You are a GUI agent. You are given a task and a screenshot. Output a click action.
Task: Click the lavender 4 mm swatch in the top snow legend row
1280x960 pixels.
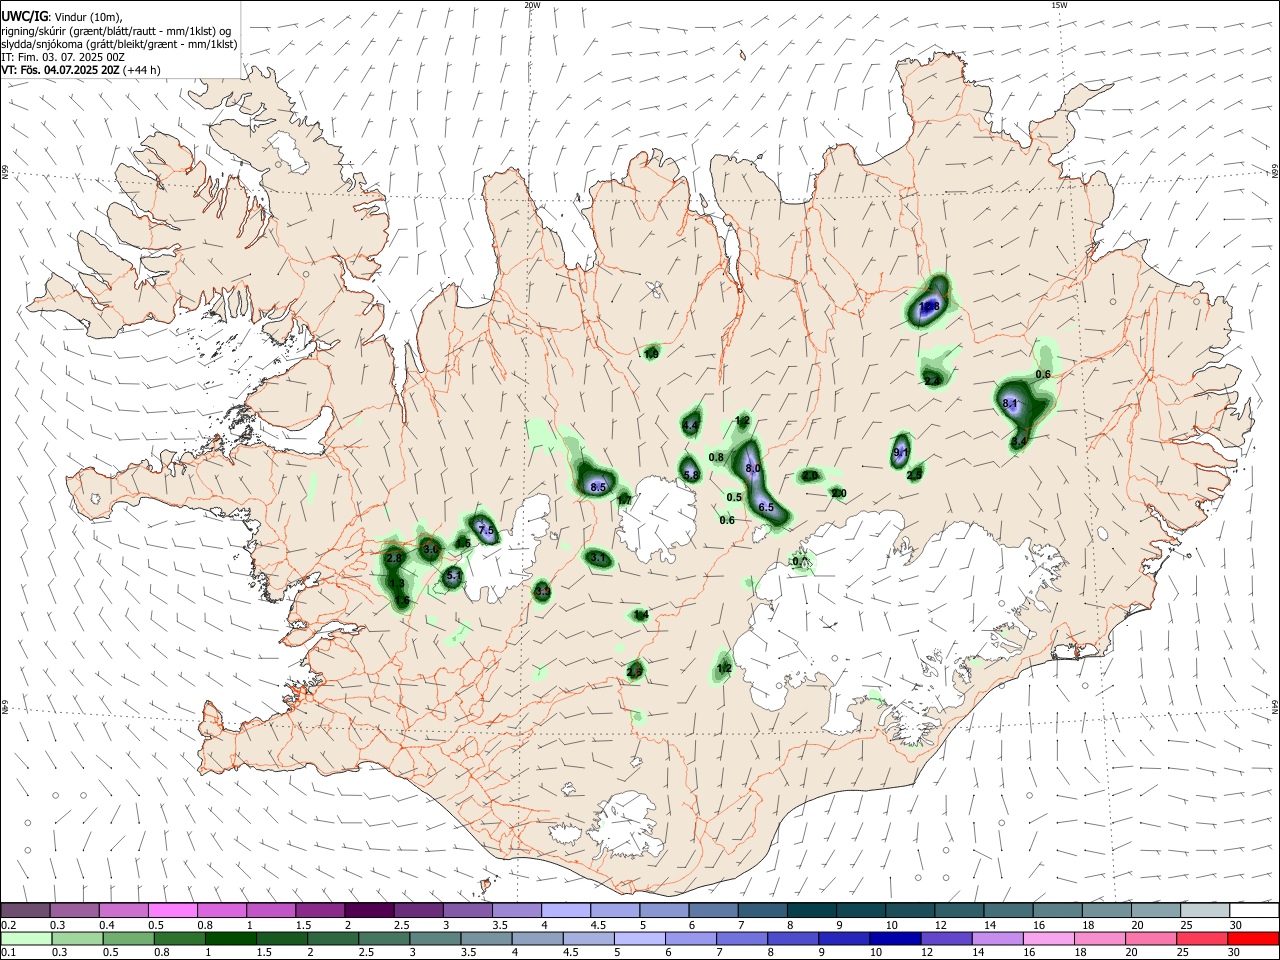[565, 910]
